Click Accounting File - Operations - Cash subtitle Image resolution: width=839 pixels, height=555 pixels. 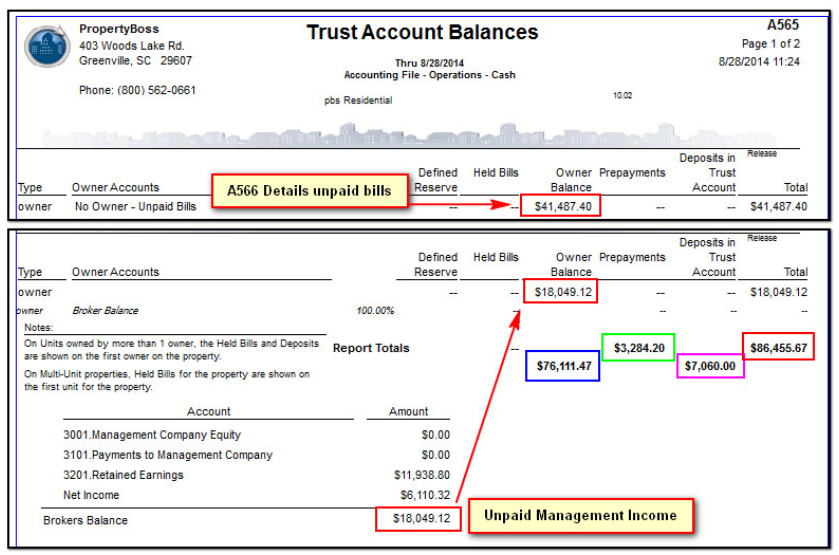point(430,75)
